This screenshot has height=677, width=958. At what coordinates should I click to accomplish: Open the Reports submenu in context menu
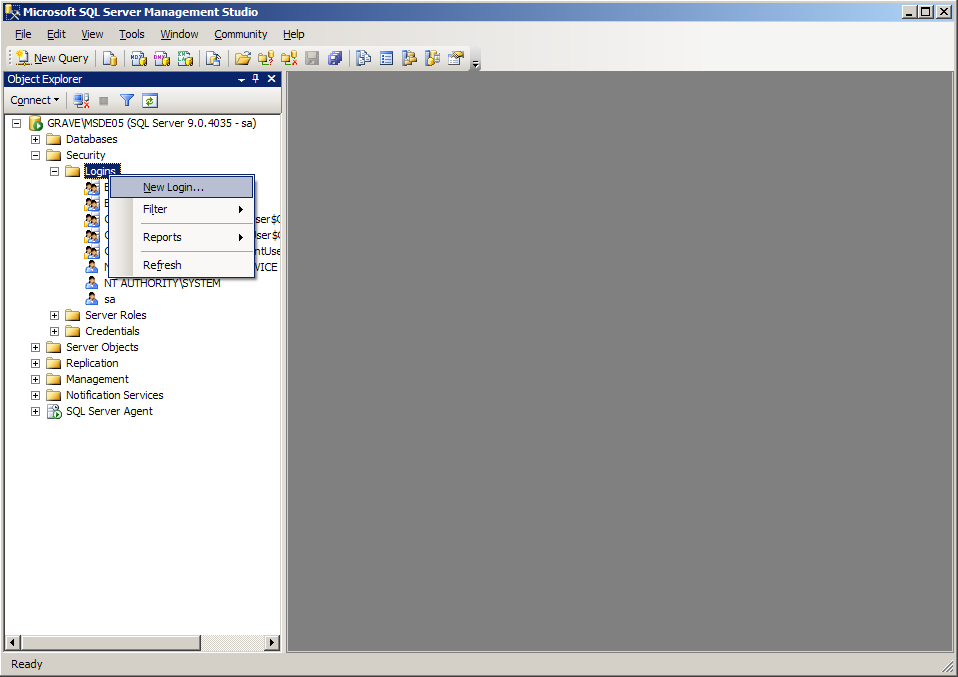coord(162,237)
